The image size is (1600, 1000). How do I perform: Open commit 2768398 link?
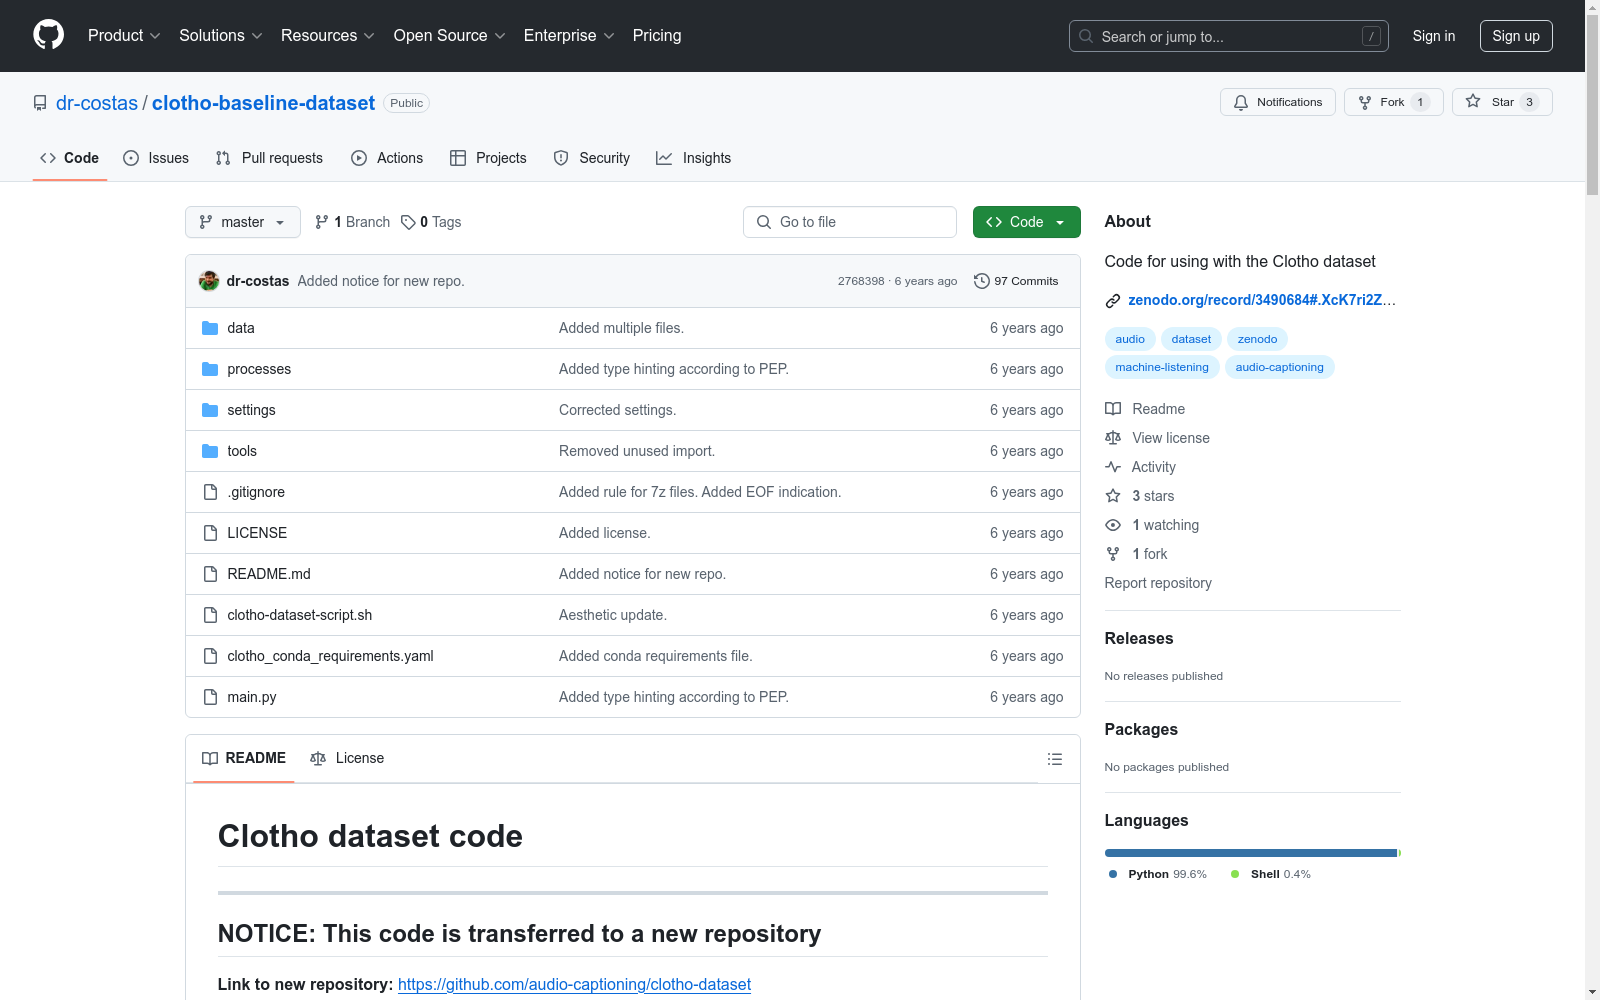[x=861, y=281]
